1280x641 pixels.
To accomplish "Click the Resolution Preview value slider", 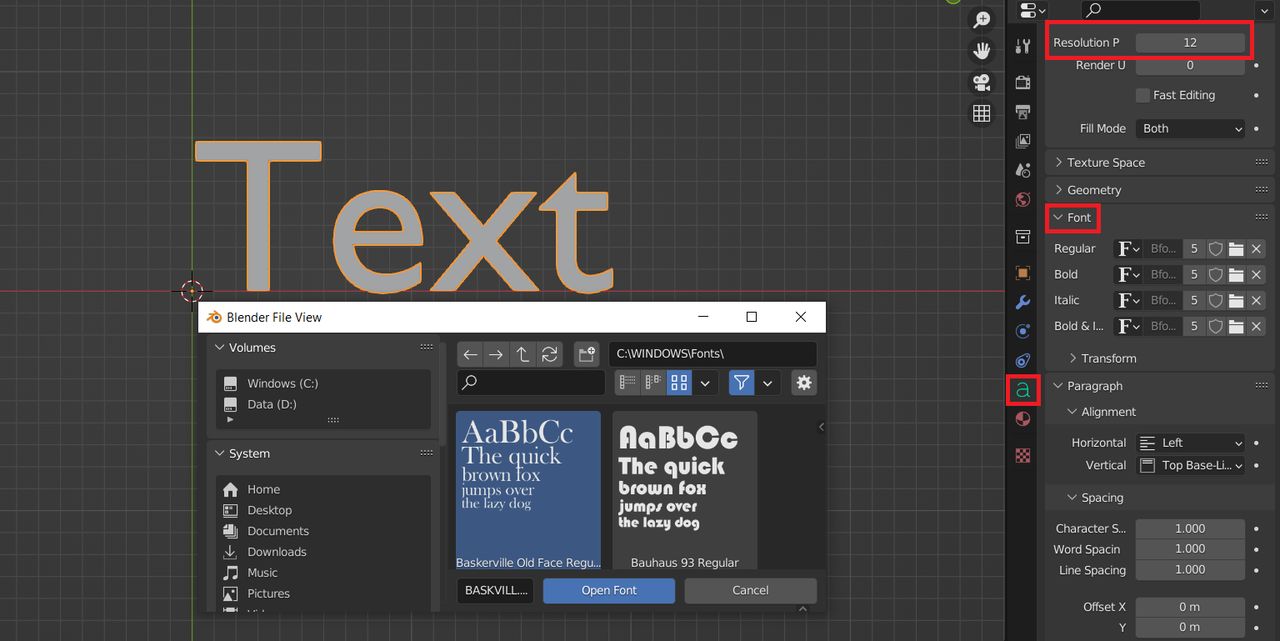I will tap(1190, 43).
